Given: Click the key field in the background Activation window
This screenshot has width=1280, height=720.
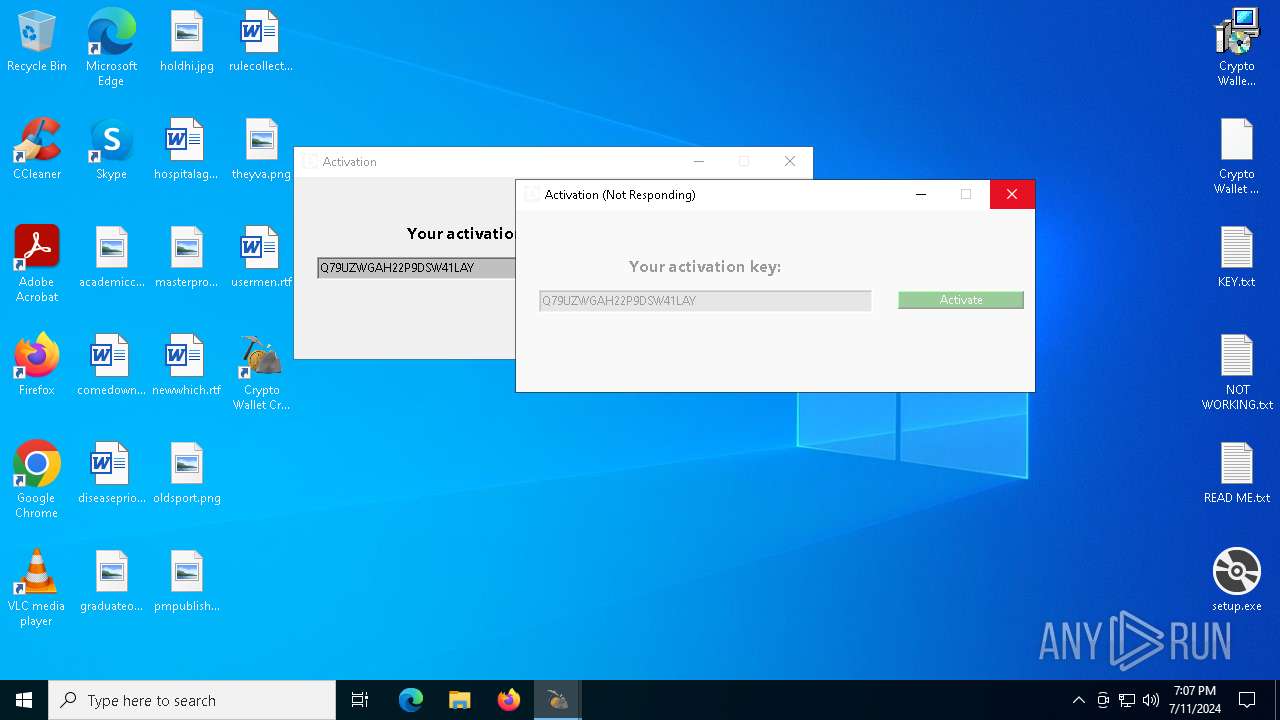Looking at the screenshot, I should click(x=416, y=268).
